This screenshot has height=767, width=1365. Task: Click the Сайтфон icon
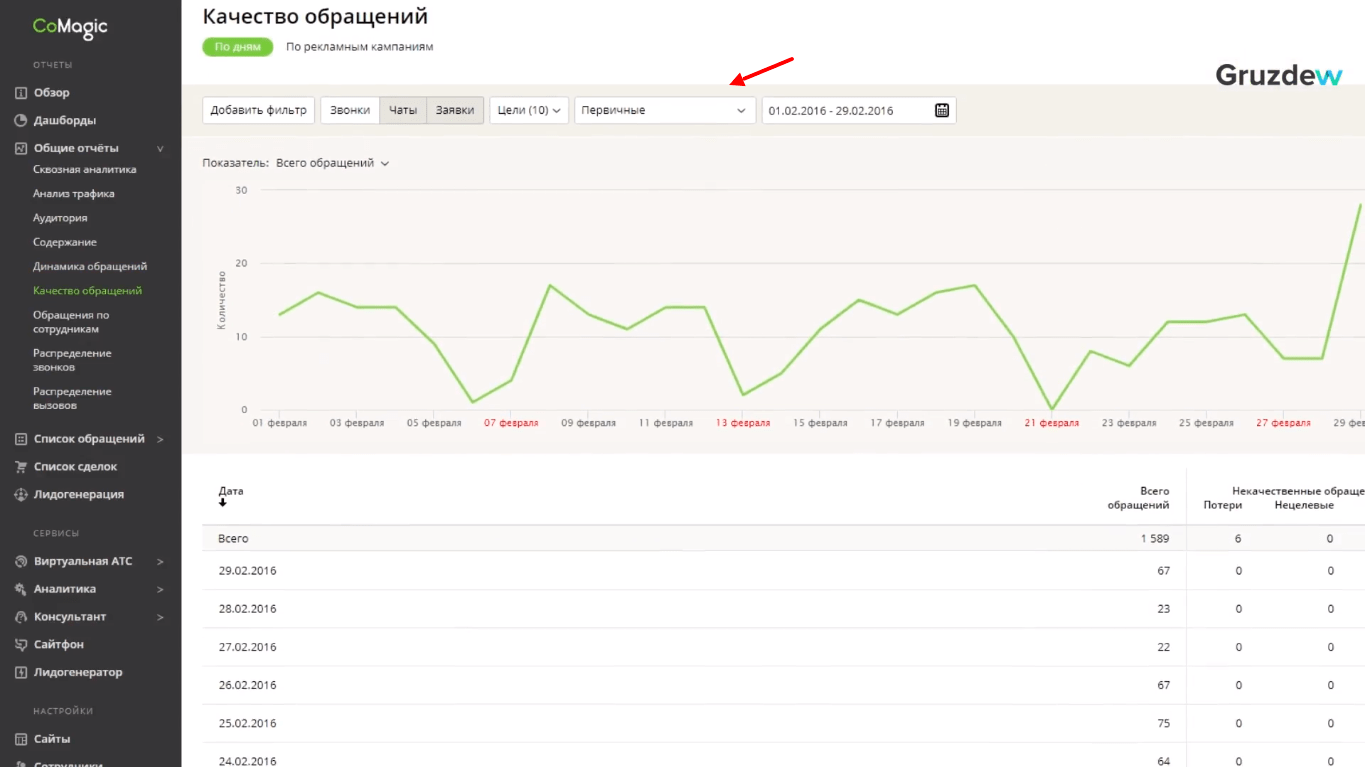(x=21, y=645)
